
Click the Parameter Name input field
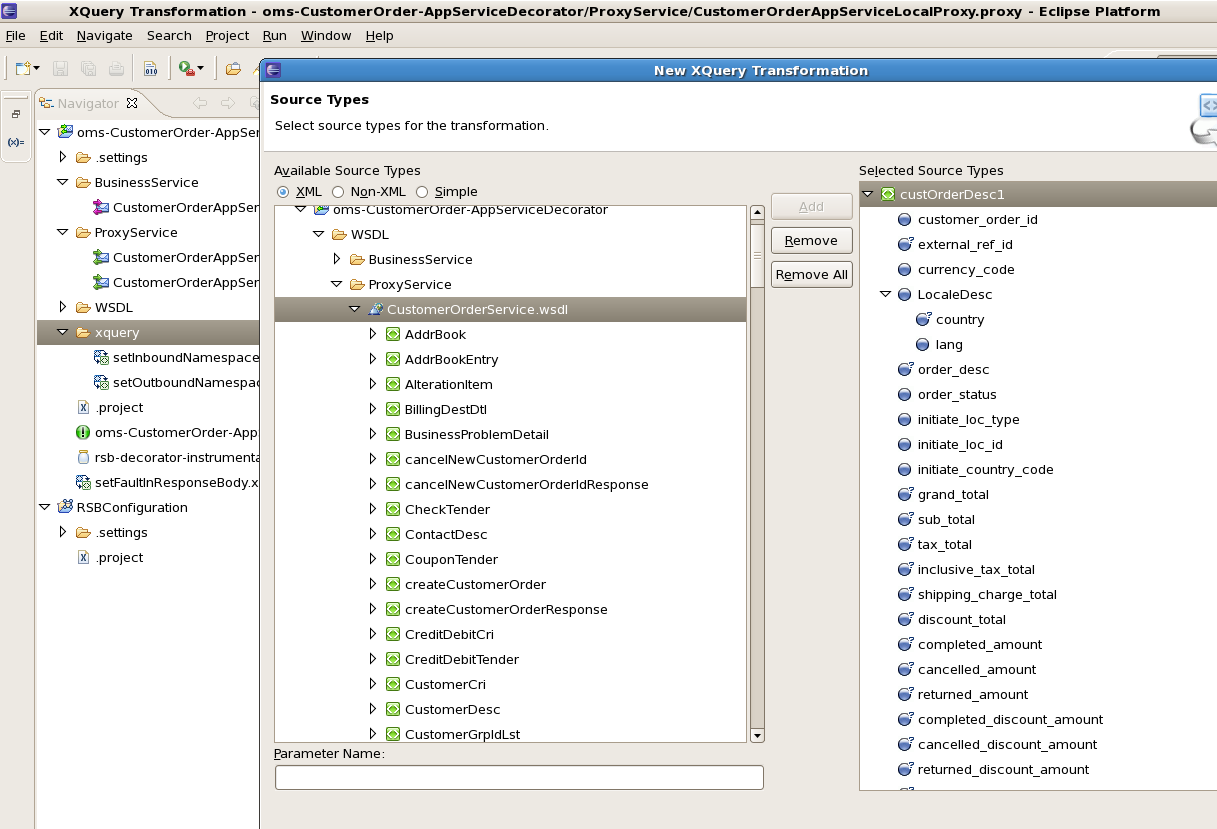(x=519, y=777)
